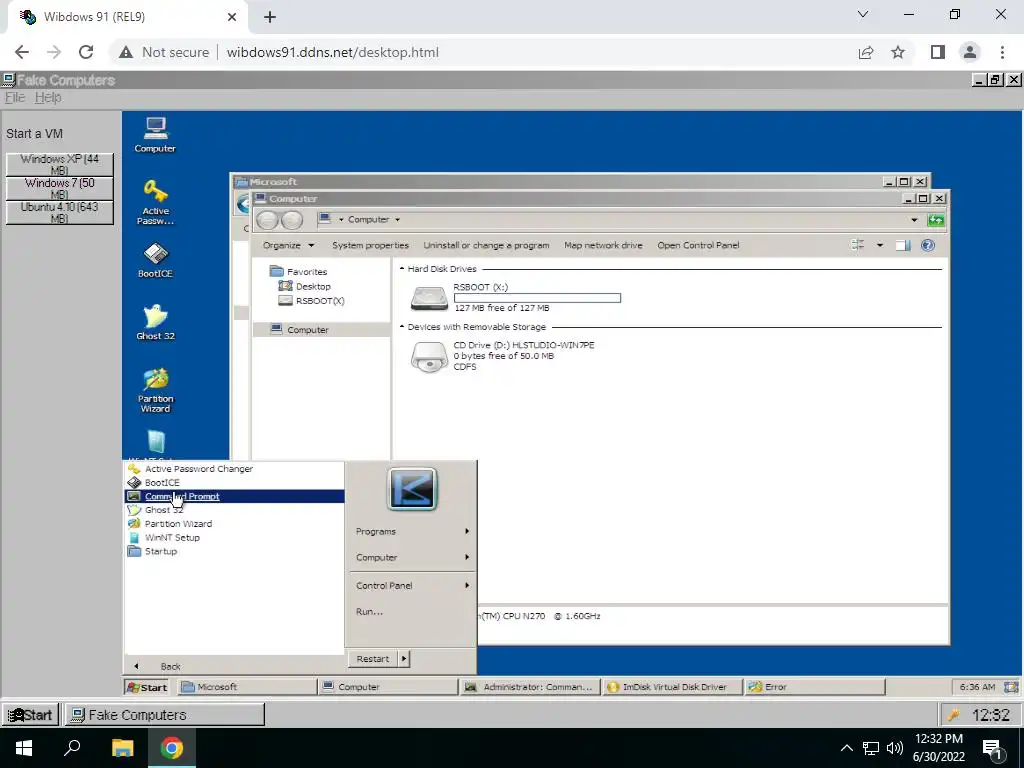Start the Windows 7 VM
This screenshot has width=1024, height=768.
(x=59, y=188)
